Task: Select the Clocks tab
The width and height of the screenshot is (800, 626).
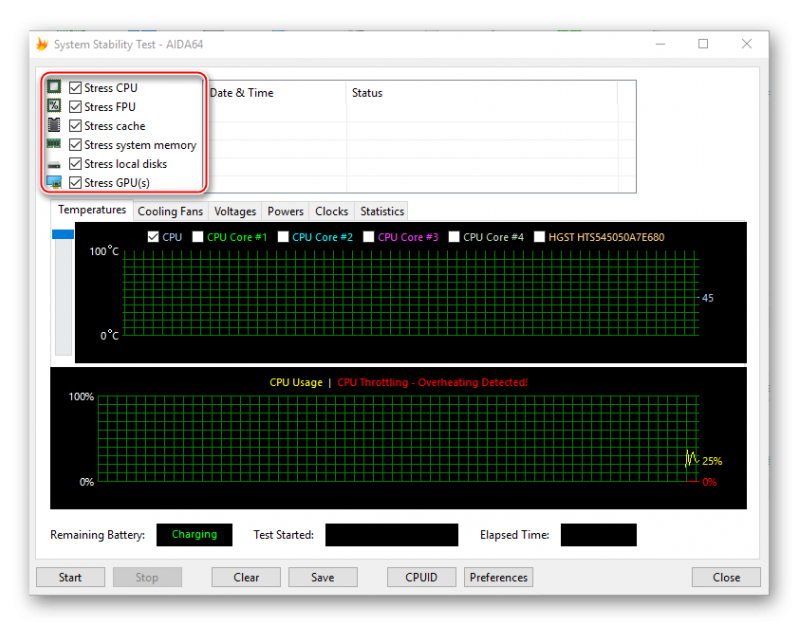Action: pos(332,211)
